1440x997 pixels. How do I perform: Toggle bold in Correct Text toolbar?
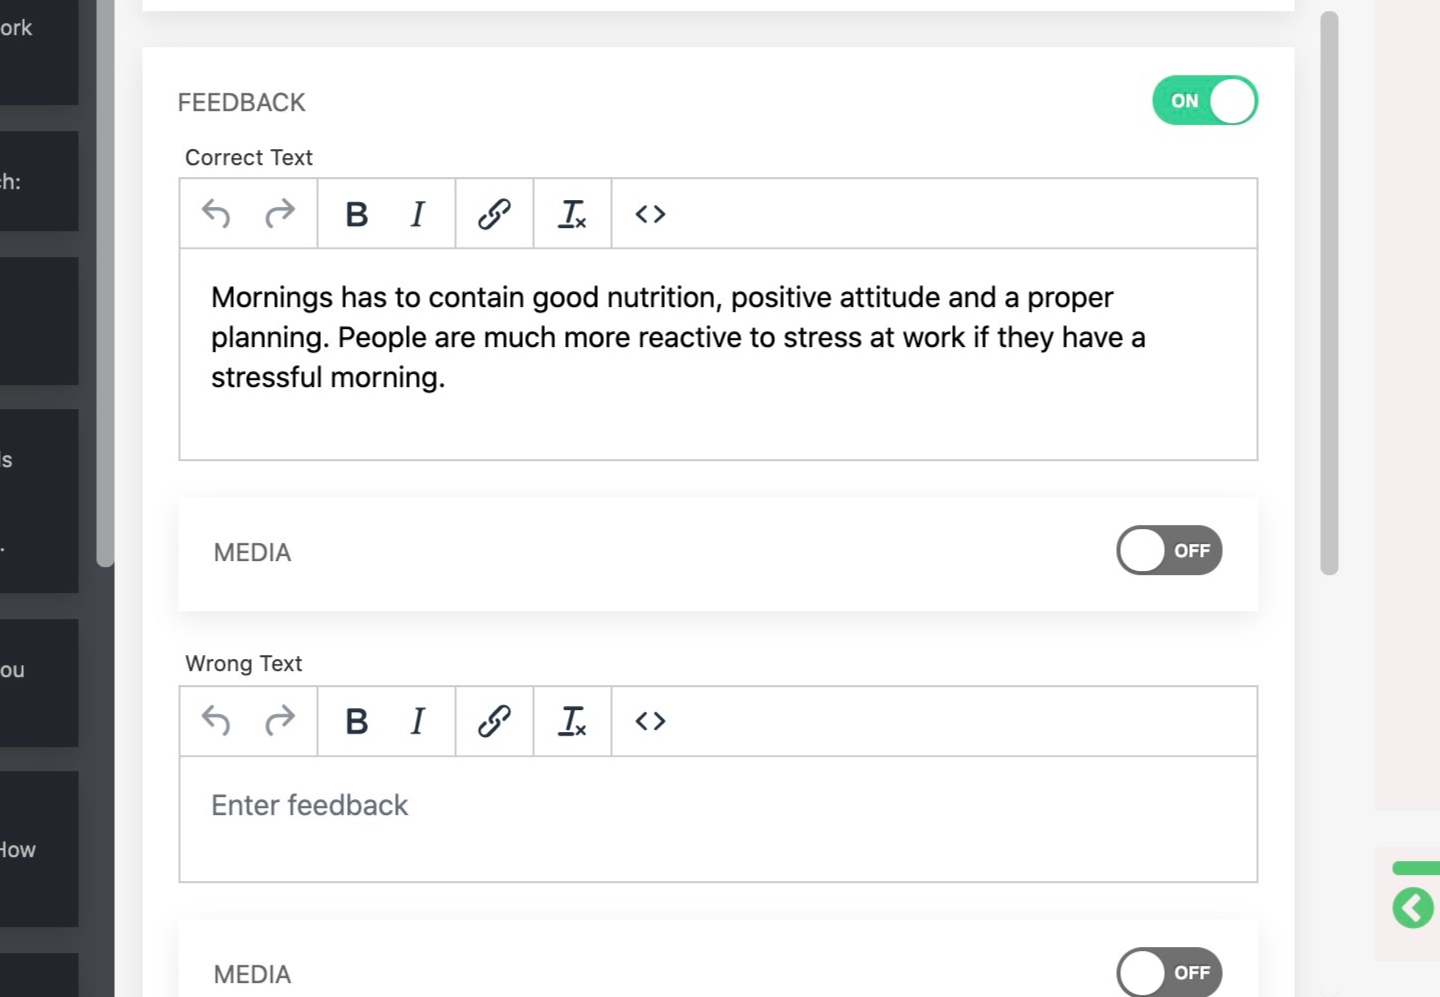(x=356, y=214)
